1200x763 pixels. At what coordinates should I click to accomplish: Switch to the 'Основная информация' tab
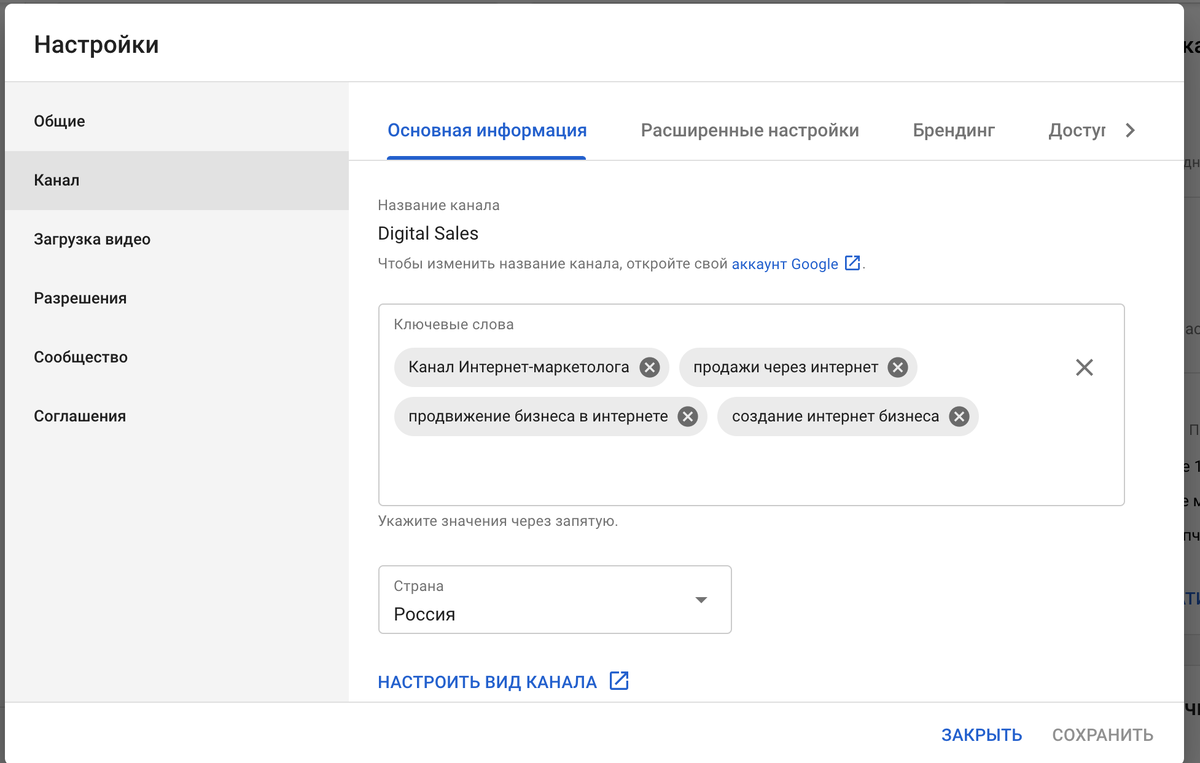(x=487, y=130)
